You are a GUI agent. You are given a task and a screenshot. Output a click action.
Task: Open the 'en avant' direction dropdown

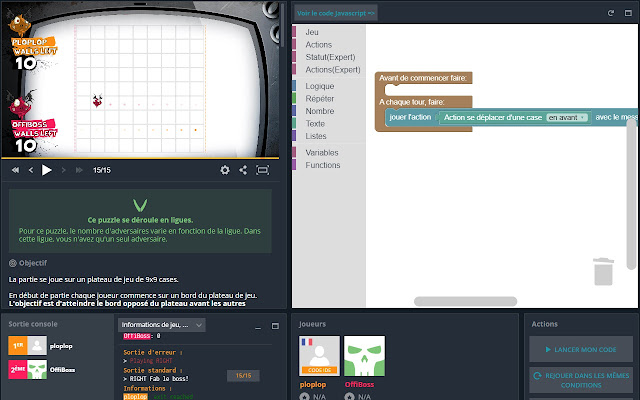[567, 118]
